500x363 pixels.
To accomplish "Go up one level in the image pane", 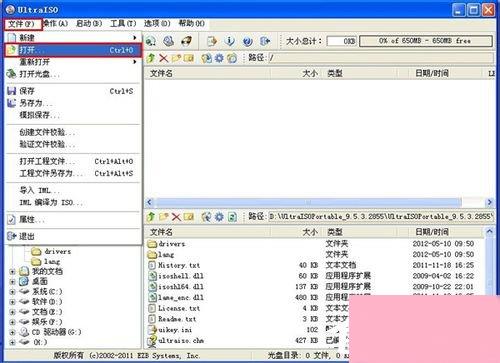I will pos(151,58).
